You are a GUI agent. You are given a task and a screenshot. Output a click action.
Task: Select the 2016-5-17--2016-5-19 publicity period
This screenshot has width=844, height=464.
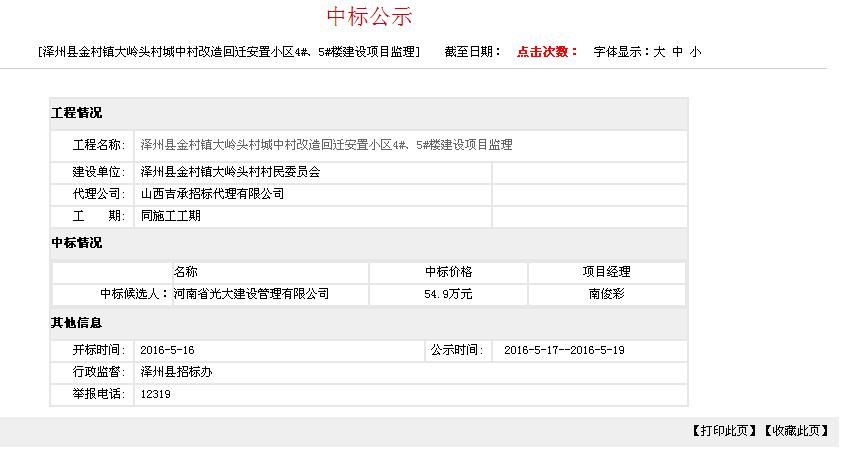[x=564, y=350]
